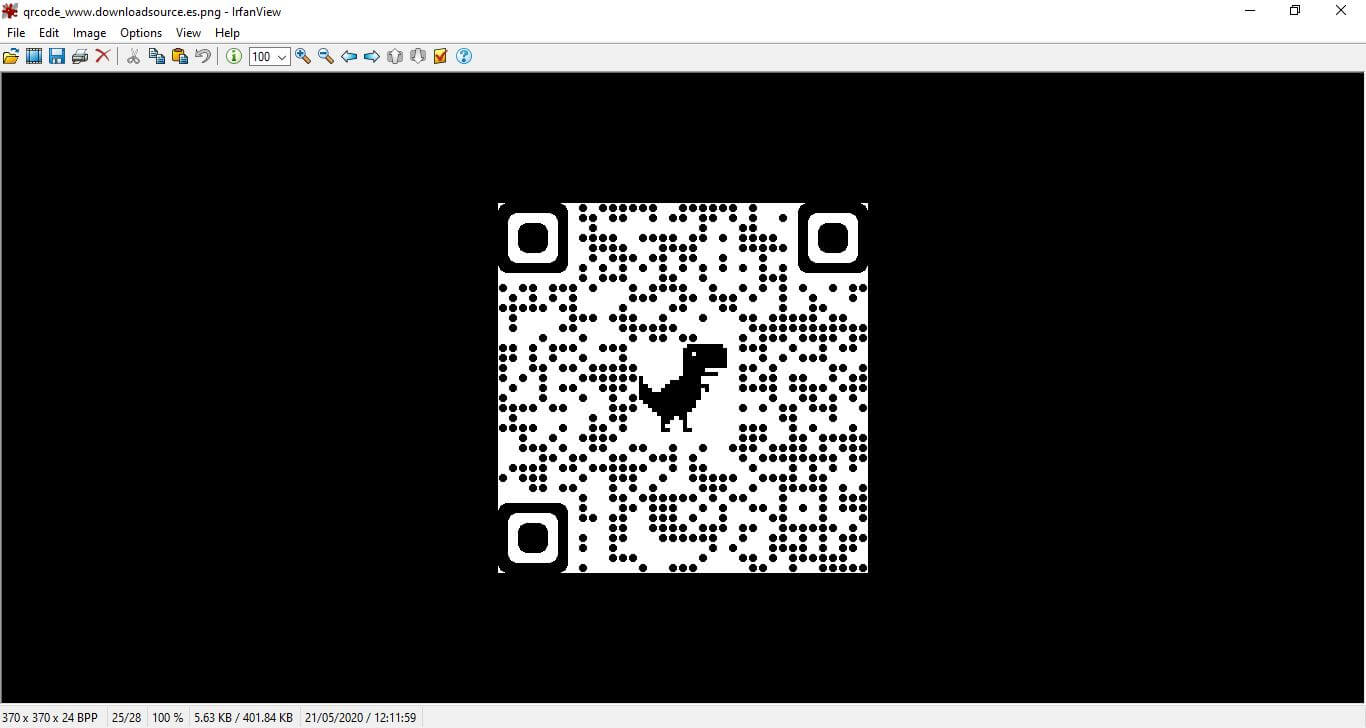Viewport: 1366px width, 728px height.
Task: Open the slideshow filmstrip icon
Action: pyautogui.click(x=34, y=57)
